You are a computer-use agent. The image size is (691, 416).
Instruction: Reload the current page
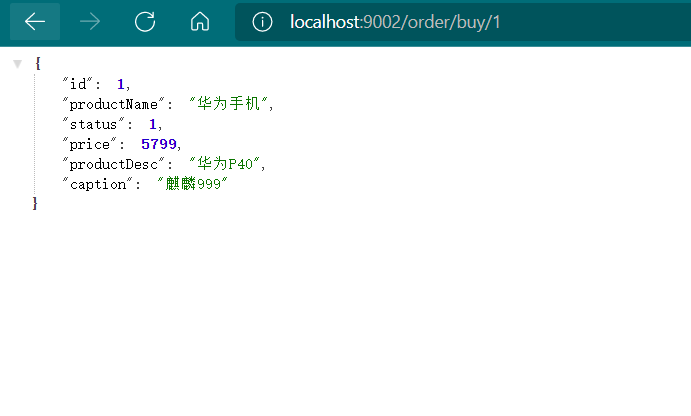[x=145, y=22]
